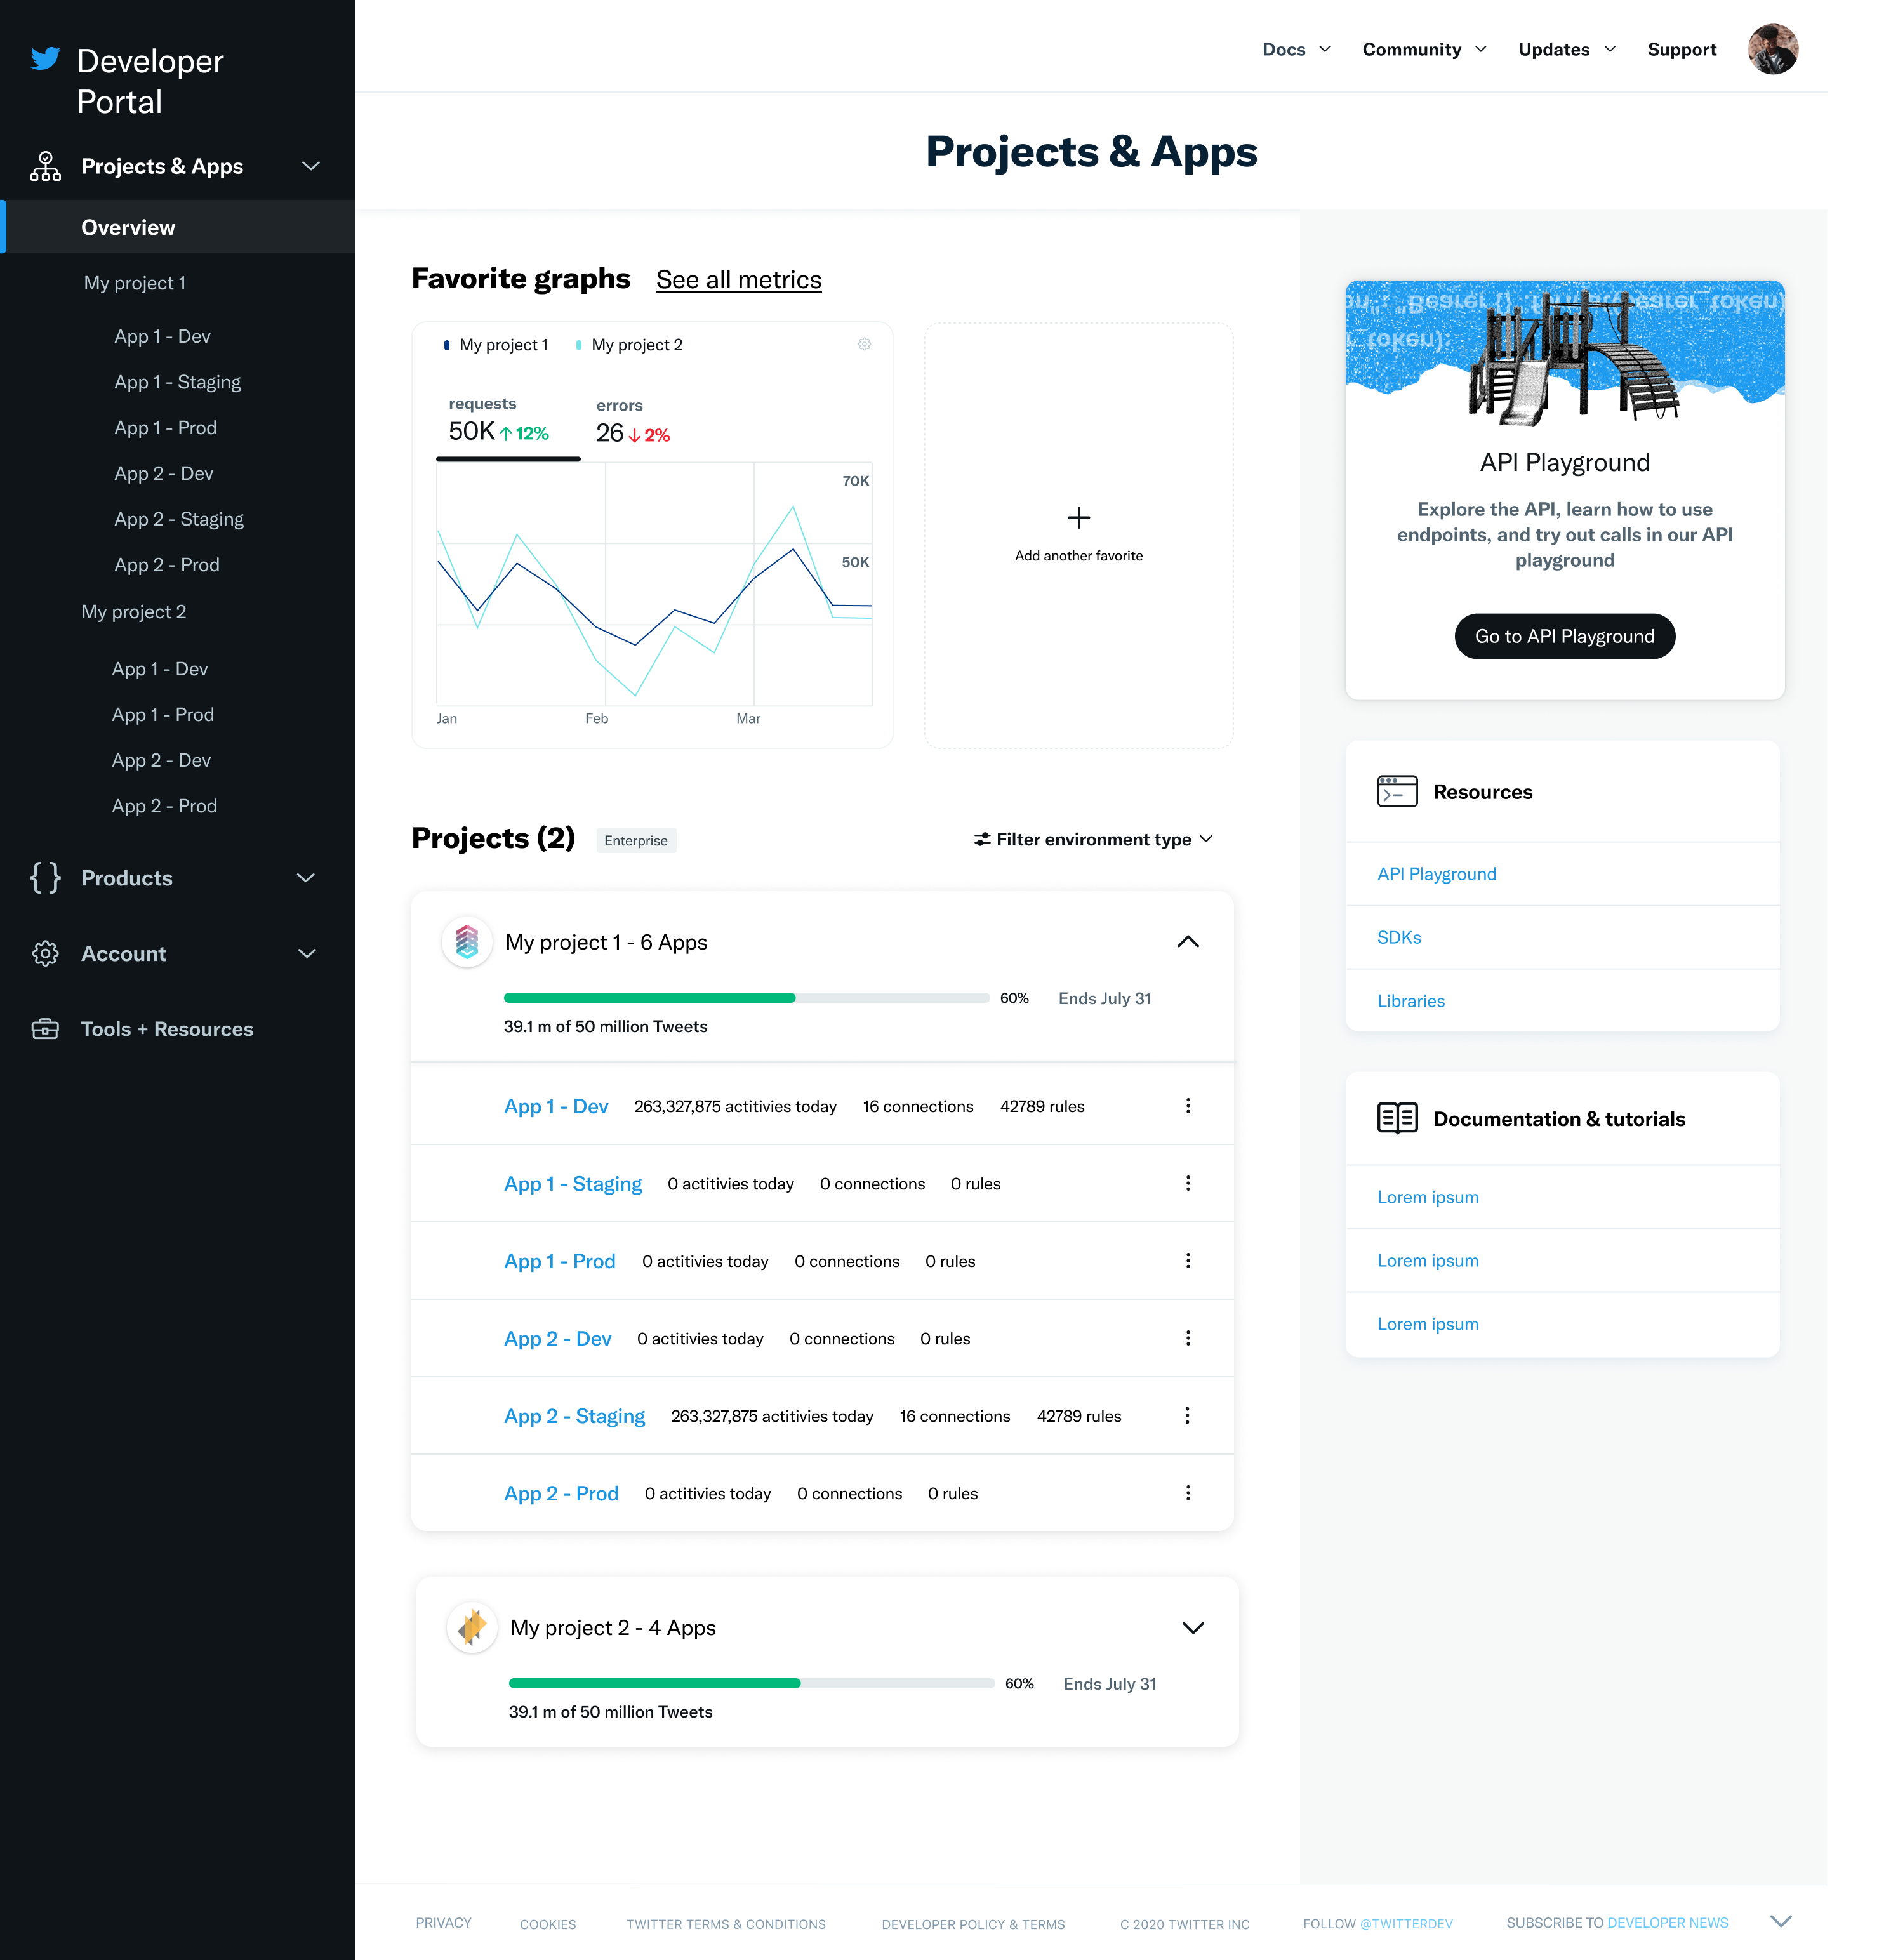Collapse the My project 1 card
The image size is (1898, 1960).
point(1187,941)
